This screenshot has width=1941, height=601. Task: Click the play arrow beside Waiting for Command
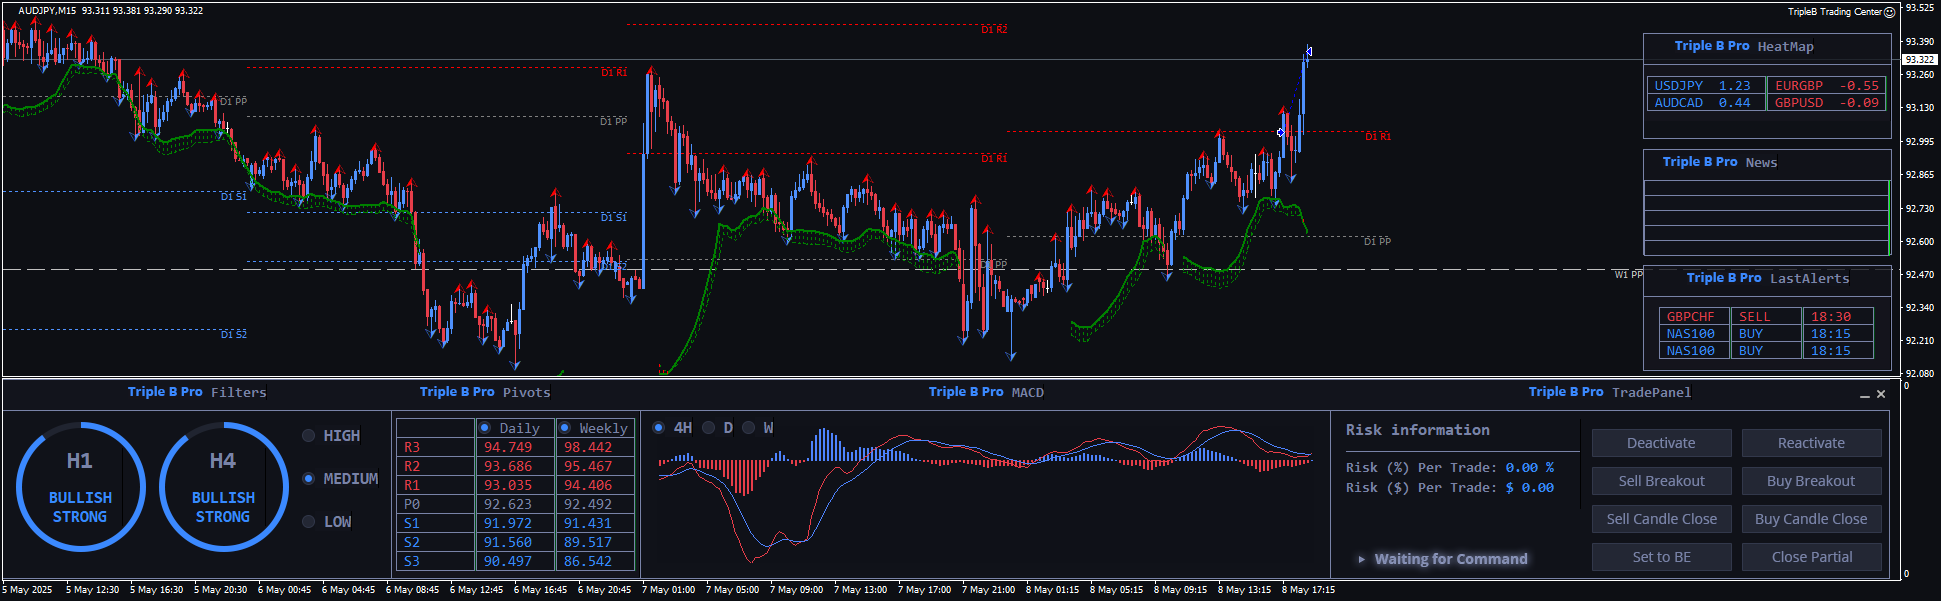click(x=1361, y=559)
